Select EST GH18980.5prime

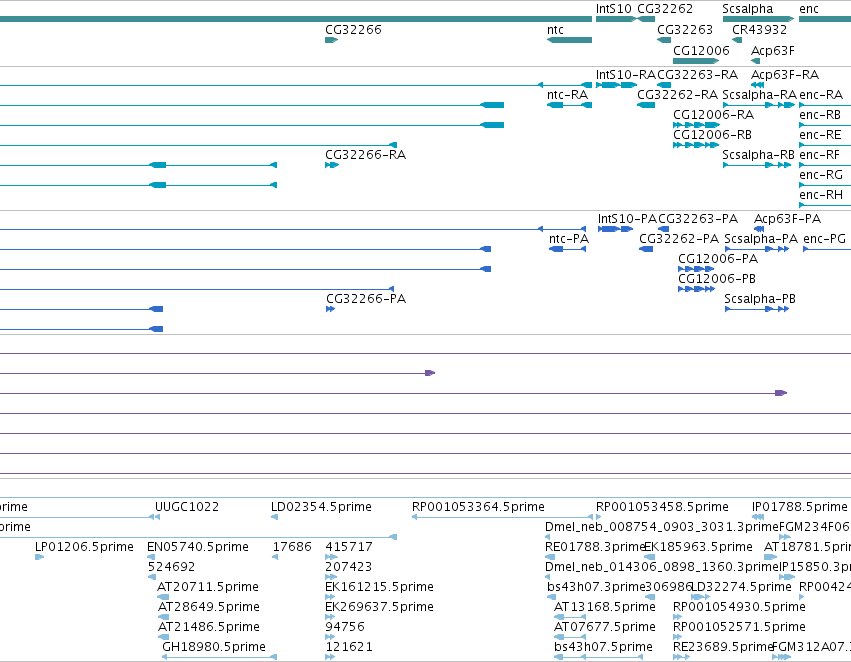(214, 647)
